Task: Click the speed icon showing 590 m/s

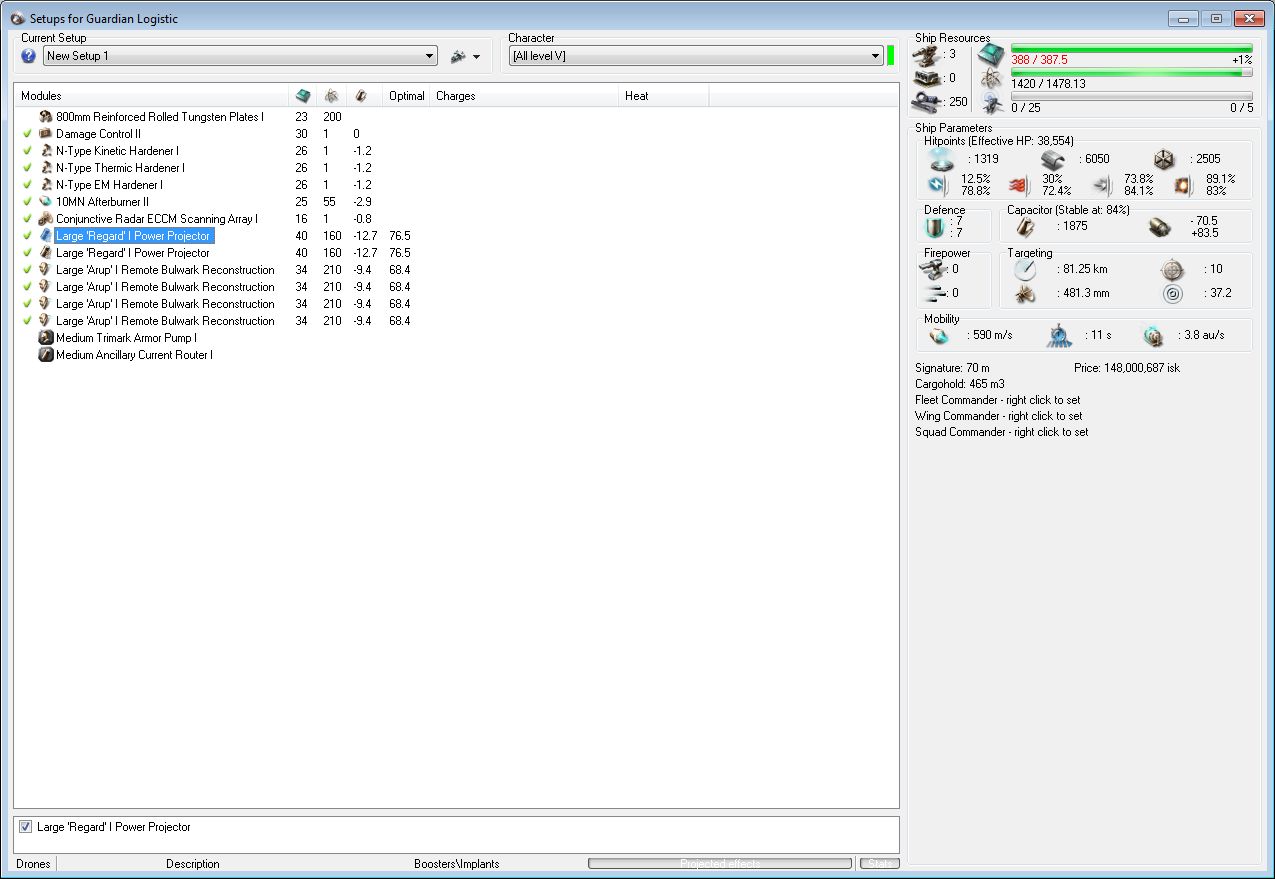Action: 939,335
